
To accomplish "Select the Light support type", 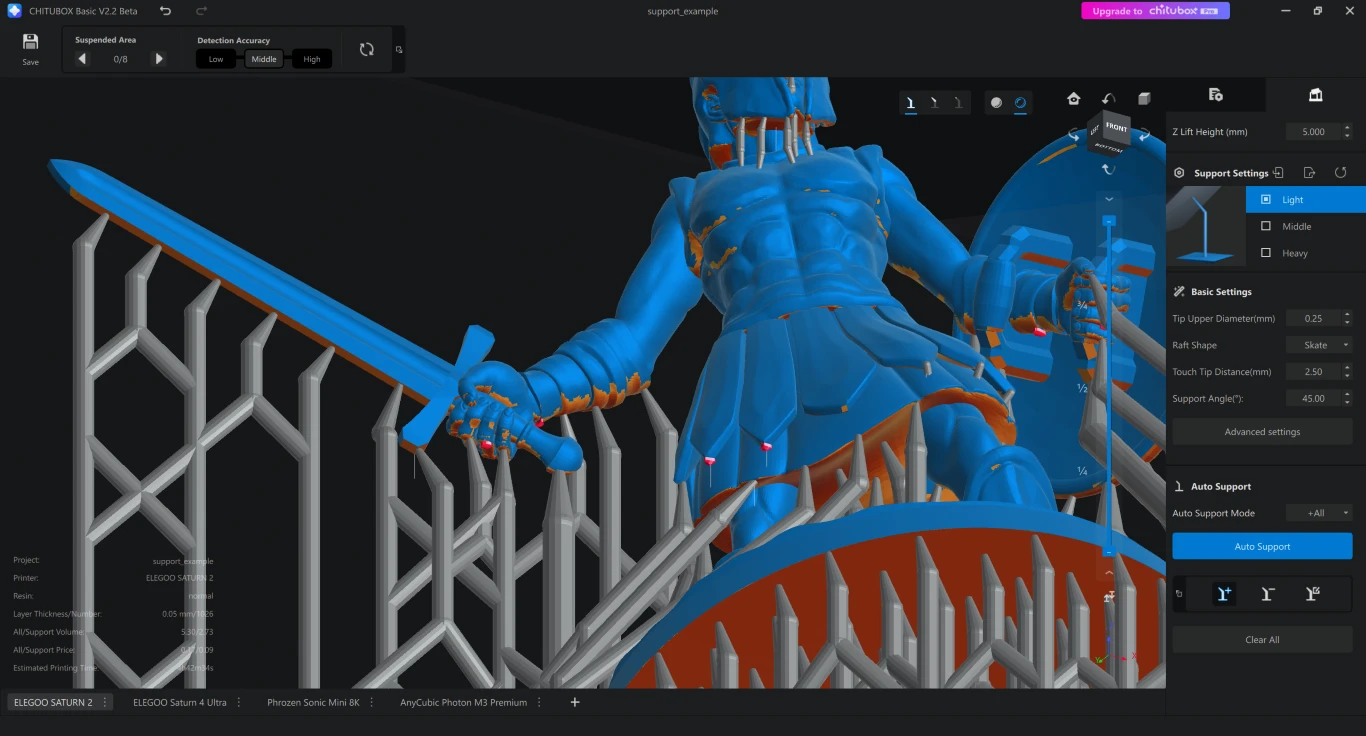I will [x=1305, y=200].
